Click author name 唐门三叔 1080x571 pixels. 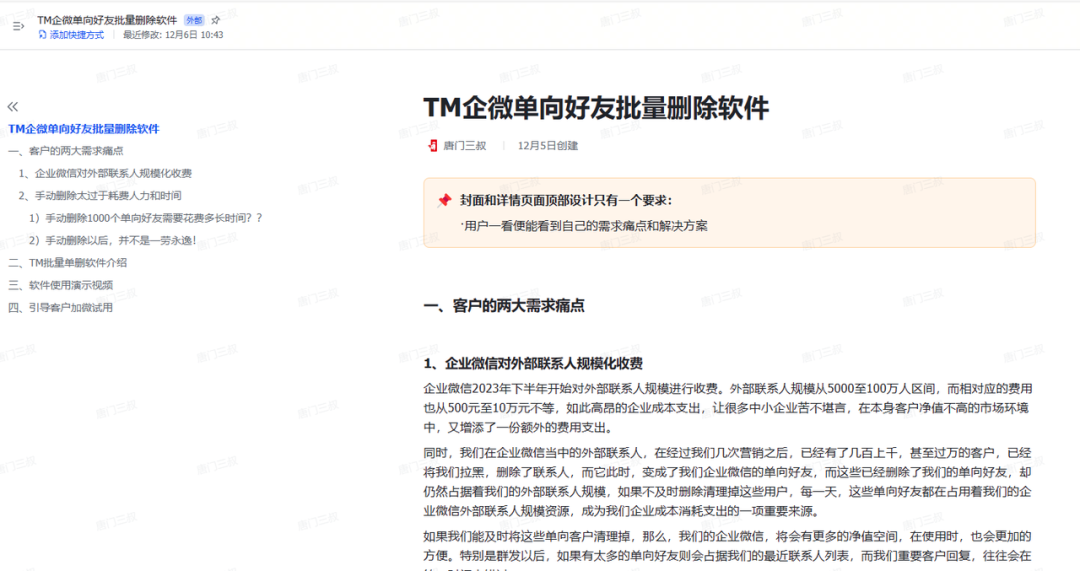[x=465, y=146]
